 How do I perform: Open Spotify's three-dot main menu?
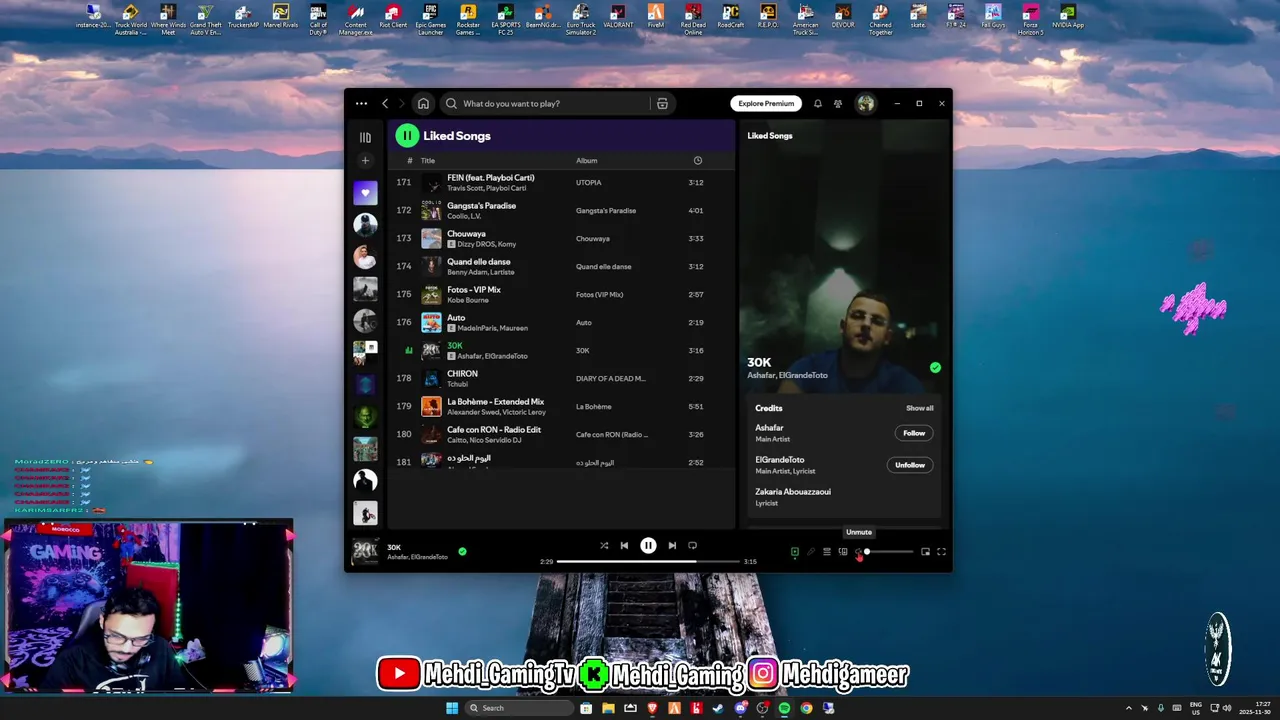click(361, 103)
